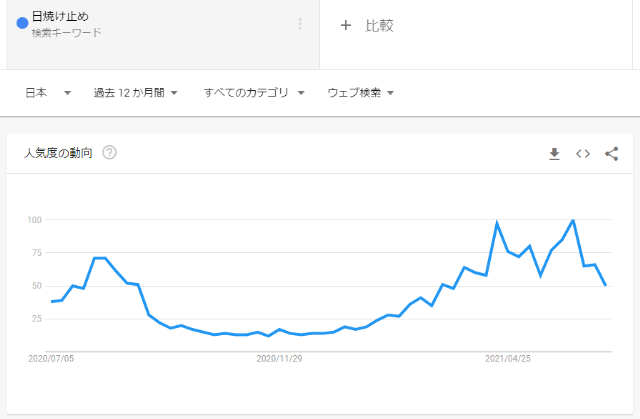Click the 2020/11/29 date axis label
The width and height of the screenshot is (640, 419).
pos(279,357)
